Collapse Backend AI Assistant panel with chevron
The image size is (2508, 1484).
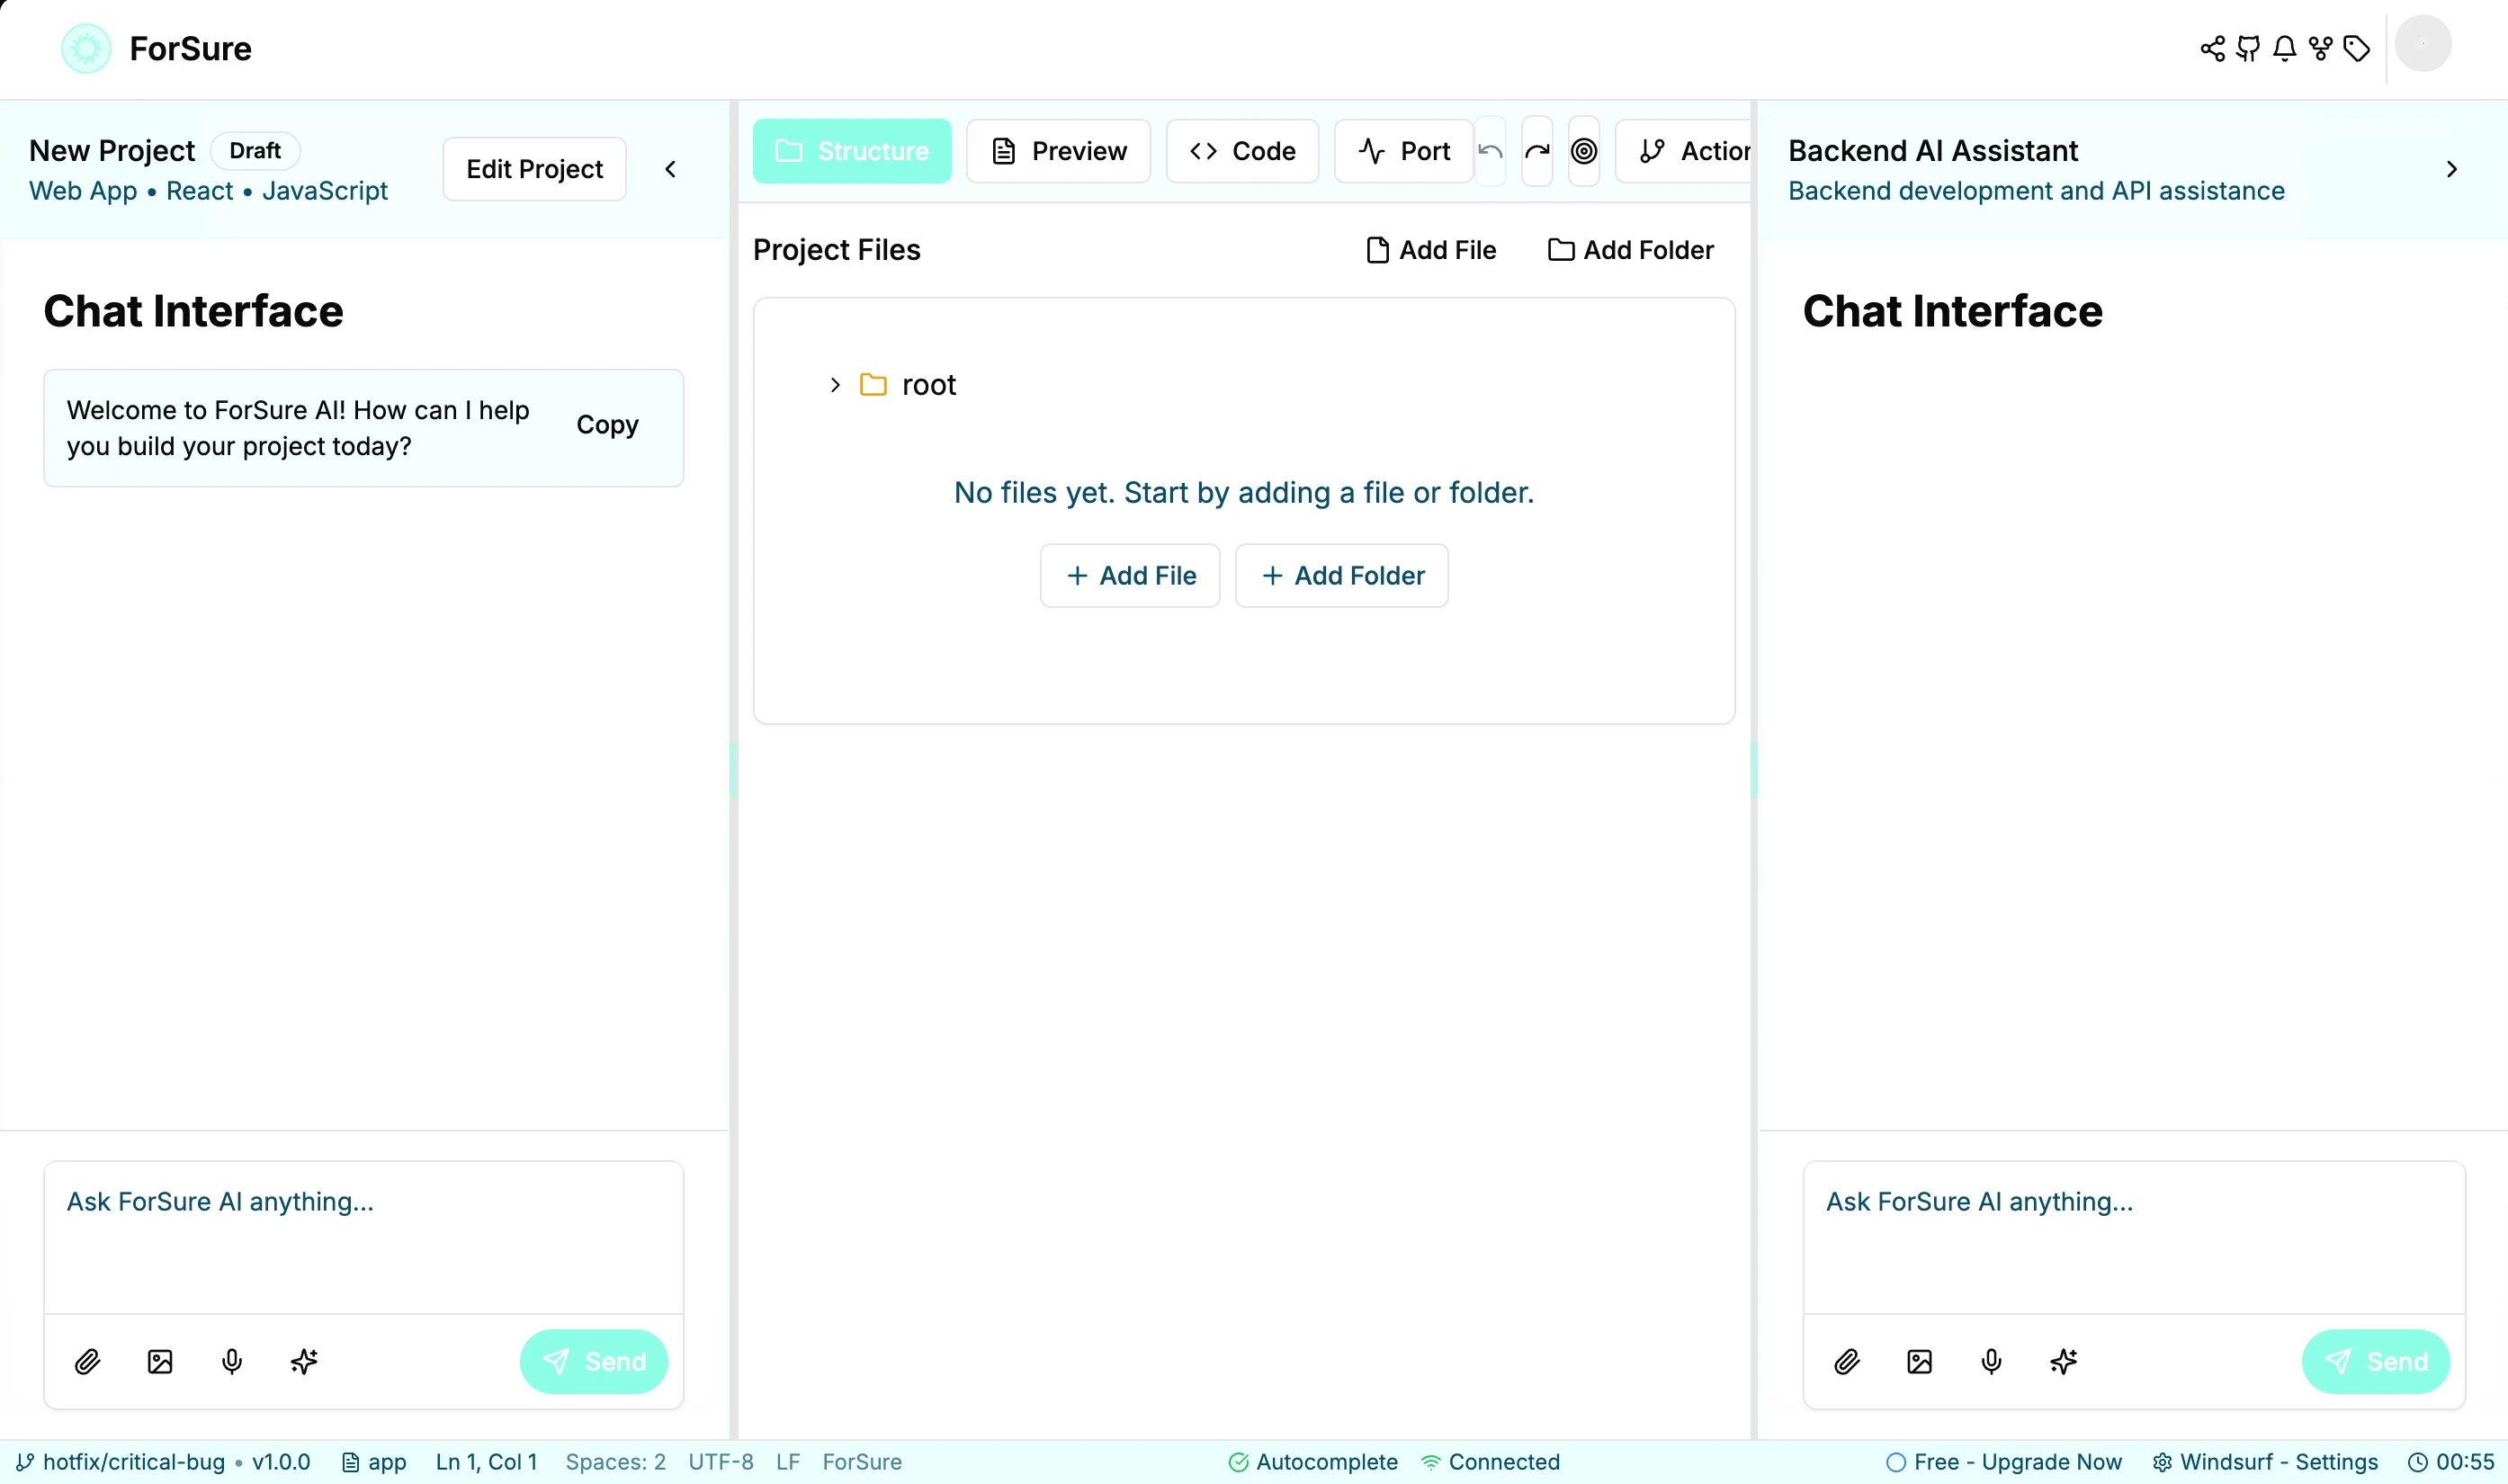tap(2451, 169)
